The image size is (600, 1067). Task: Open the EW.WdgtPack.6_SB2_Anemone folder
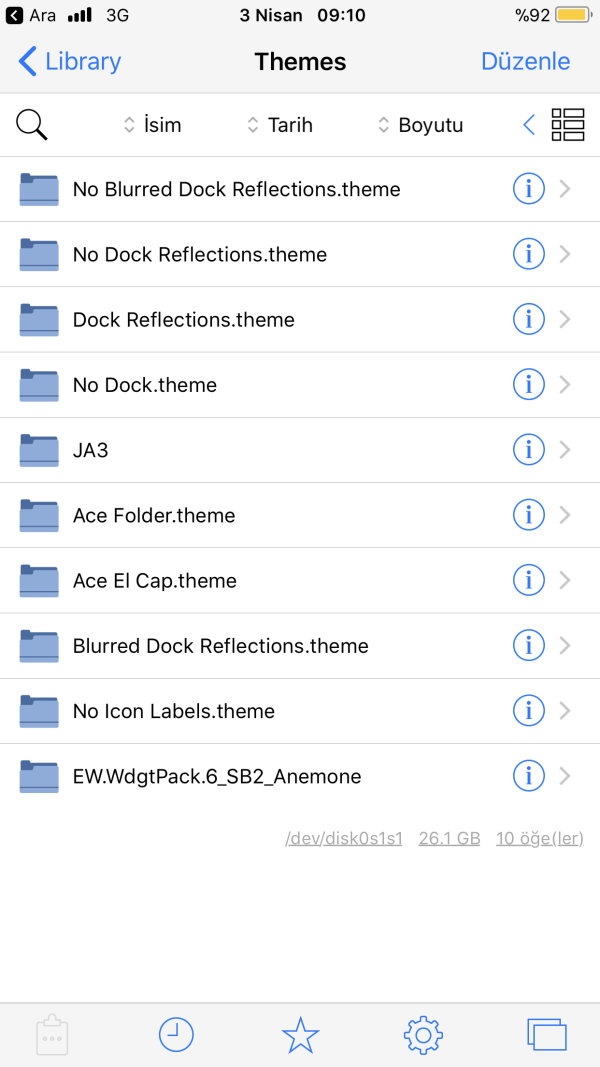coord(216,776)
